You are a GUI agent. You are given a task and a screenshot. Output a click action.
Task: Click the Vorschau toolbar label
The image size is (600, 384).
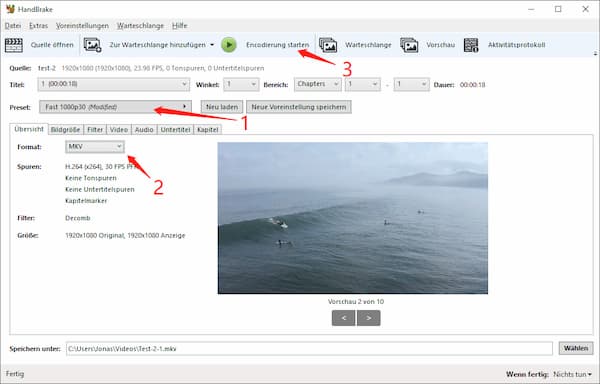coord(440,45)
